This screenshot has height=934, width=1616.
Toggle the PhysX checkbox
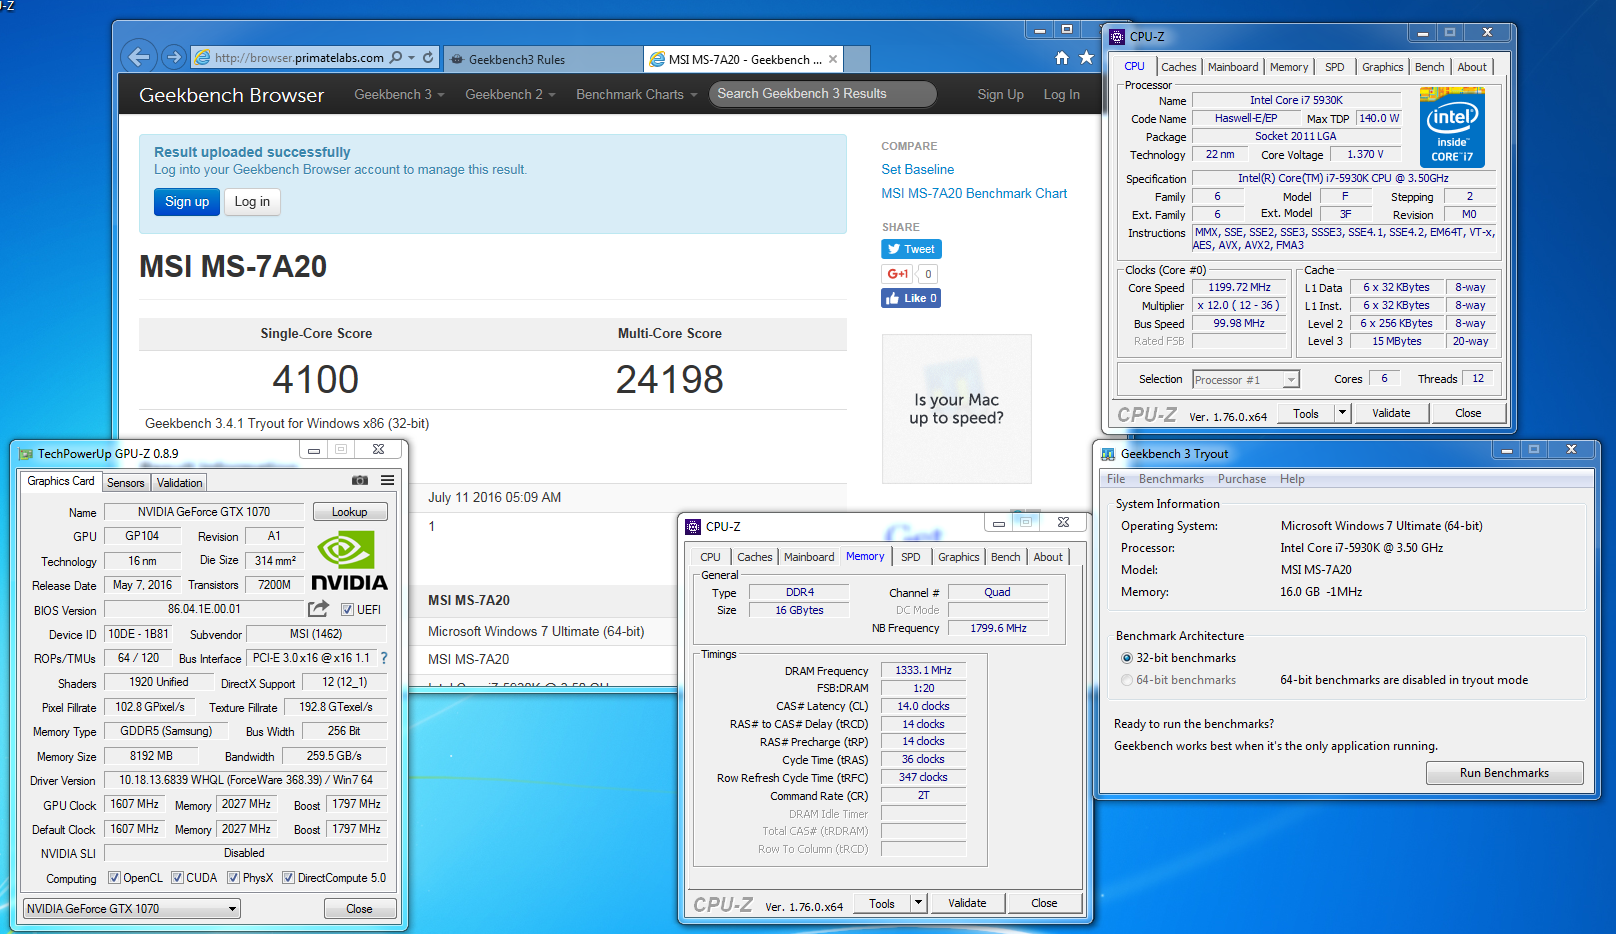point(233,878)
